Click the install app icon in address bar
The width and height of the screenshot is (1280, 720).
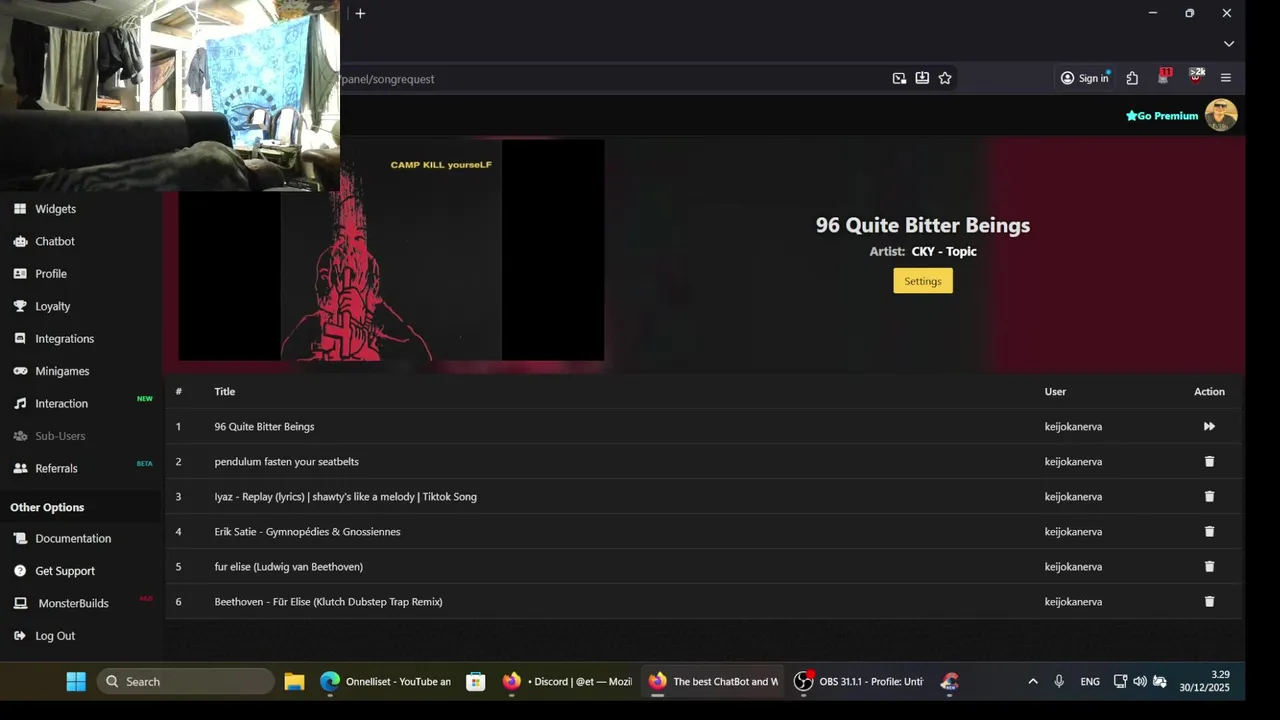922,78
